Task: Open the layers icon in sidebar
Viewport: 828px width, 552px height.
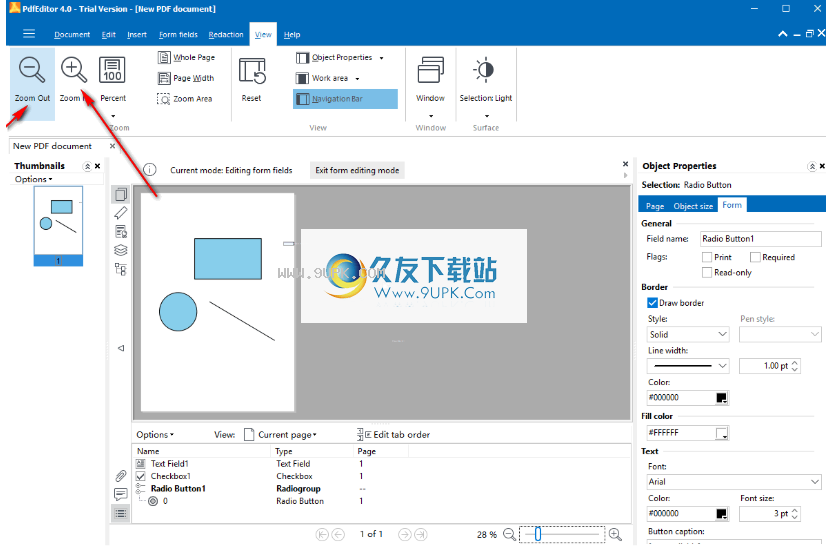Action: [121, 250]
